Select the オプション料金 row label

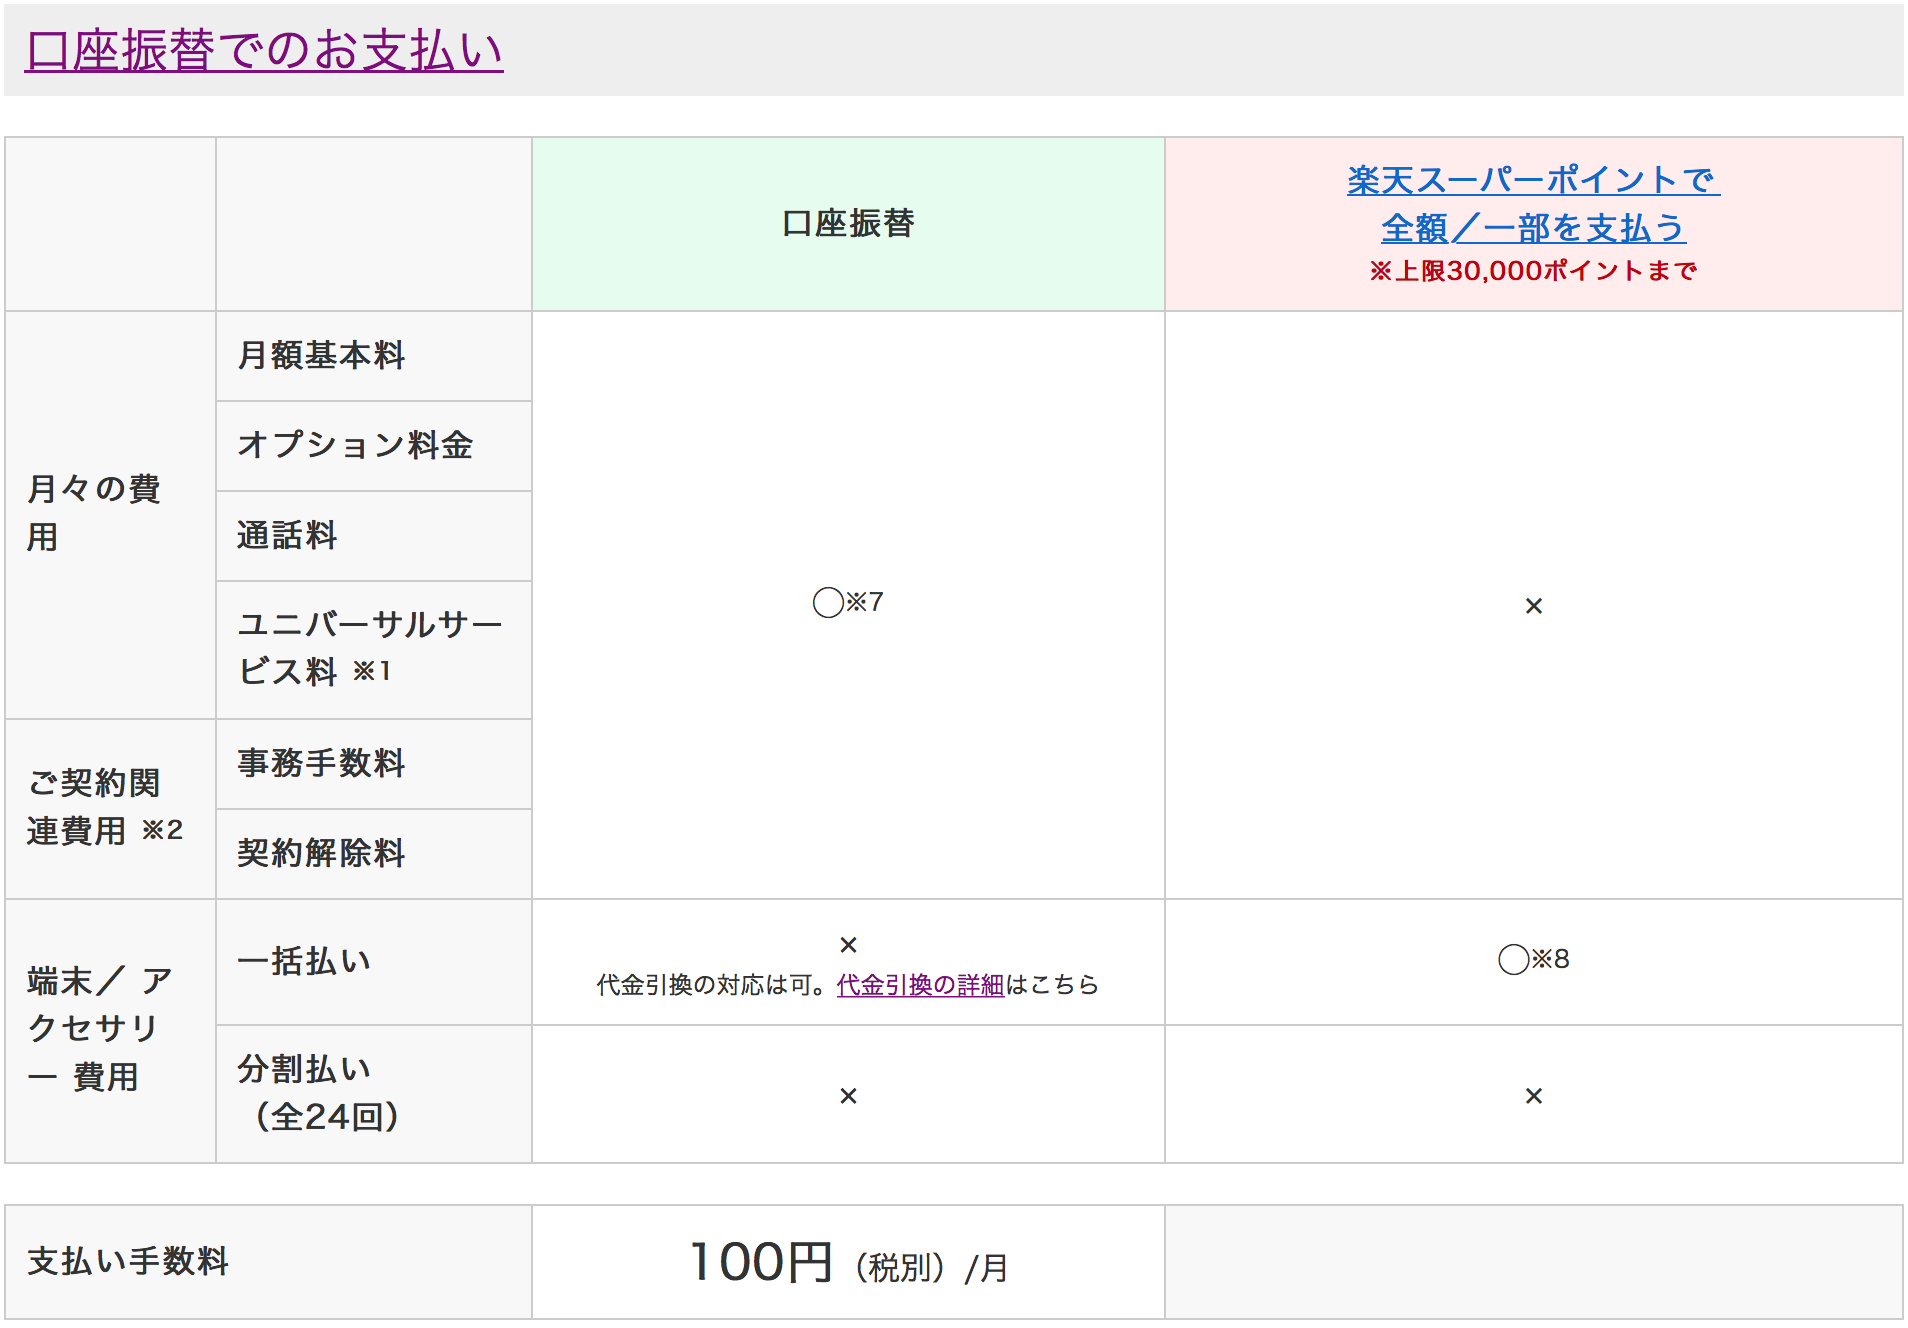355,445
